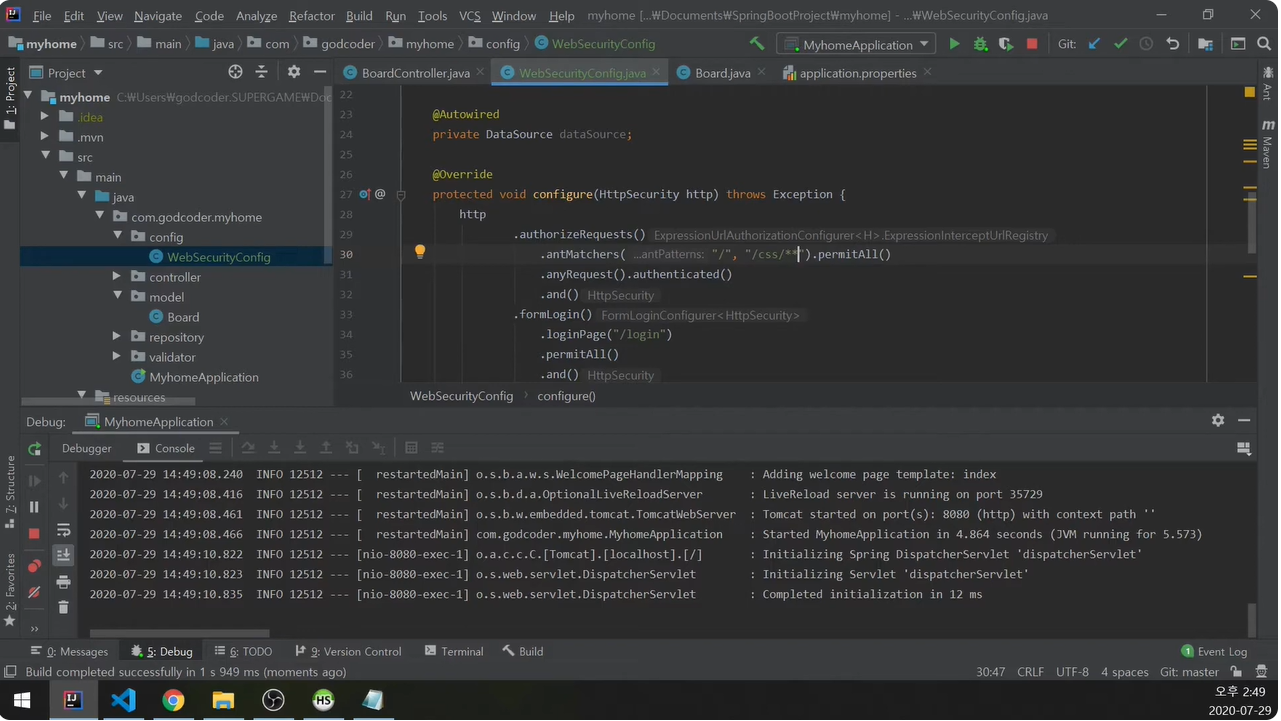Open File Explorer from taskbar
Image resolution: width=1281 pixels, height=721 pixels.
point(223,700)
